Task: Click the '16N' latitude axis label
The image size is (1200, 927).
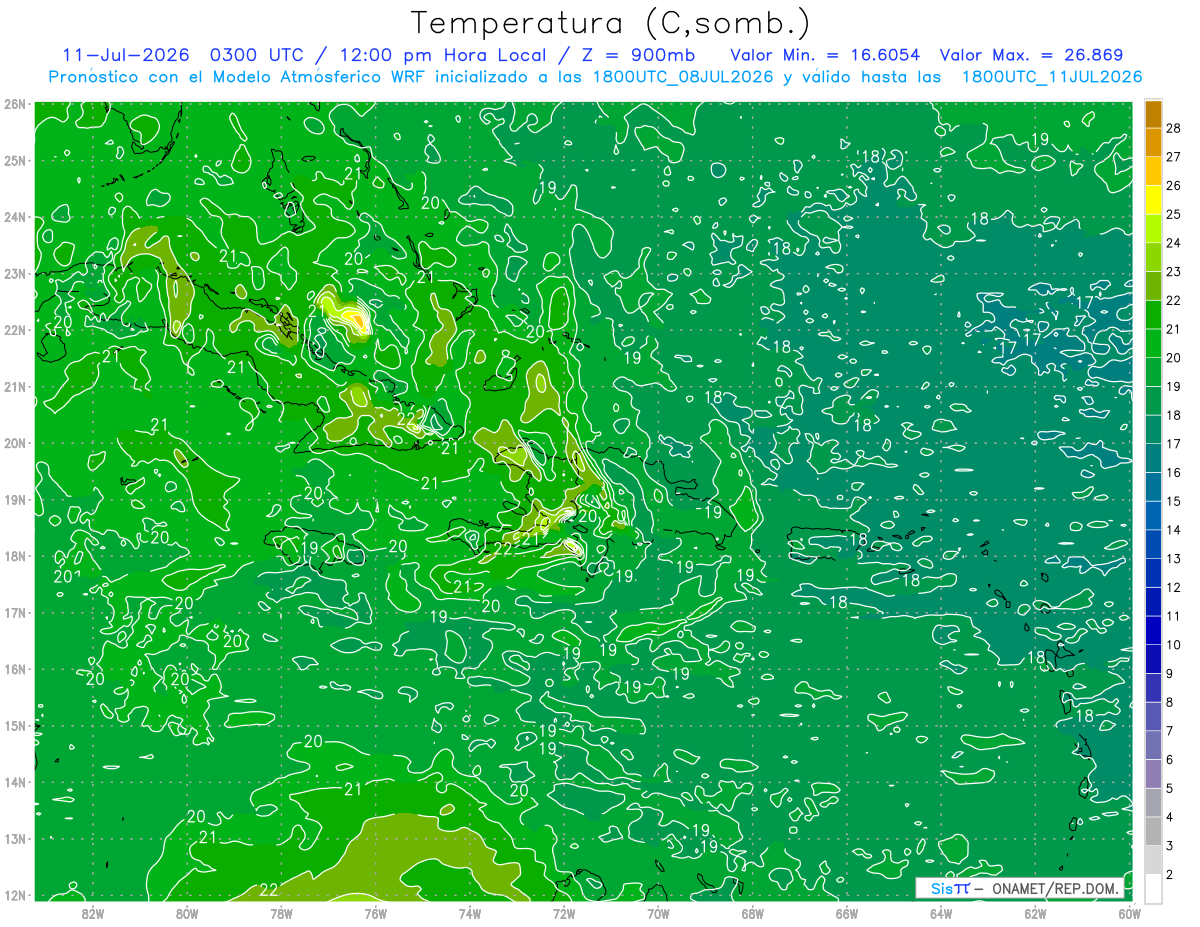Action: pos(15,669)
